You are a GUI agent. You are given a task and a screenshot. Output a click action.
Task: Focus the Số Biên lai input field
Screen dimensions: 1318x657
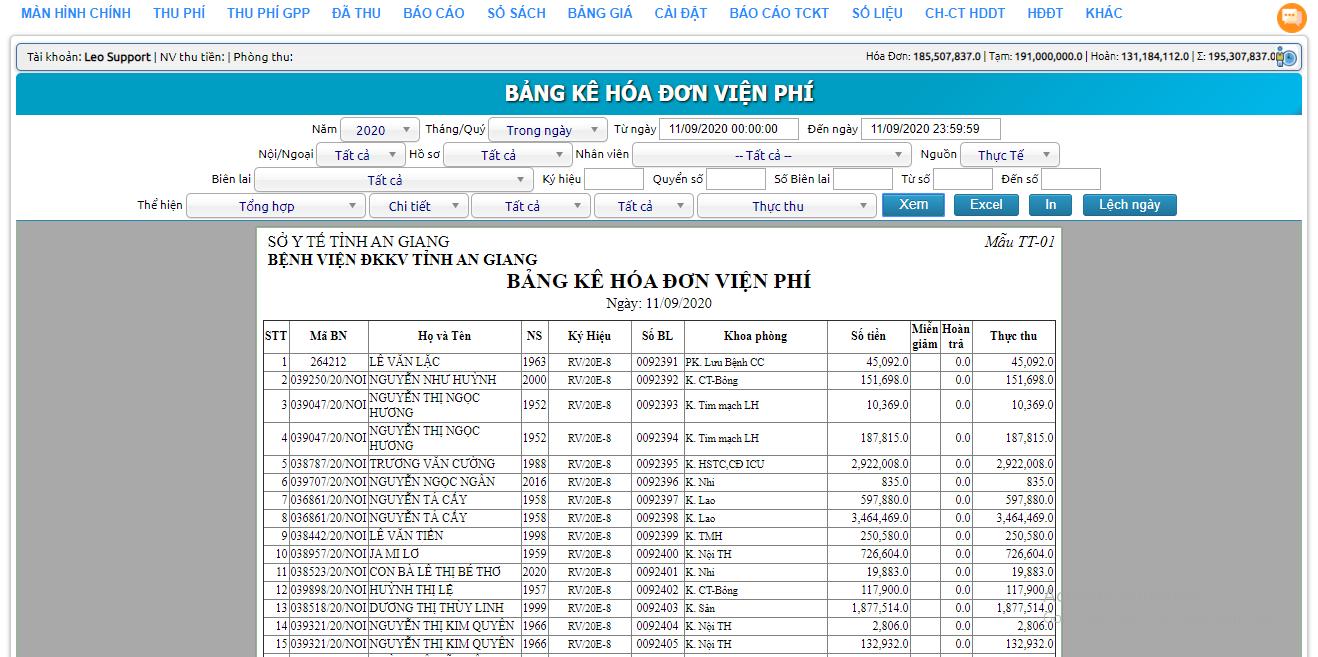(862, 179)
